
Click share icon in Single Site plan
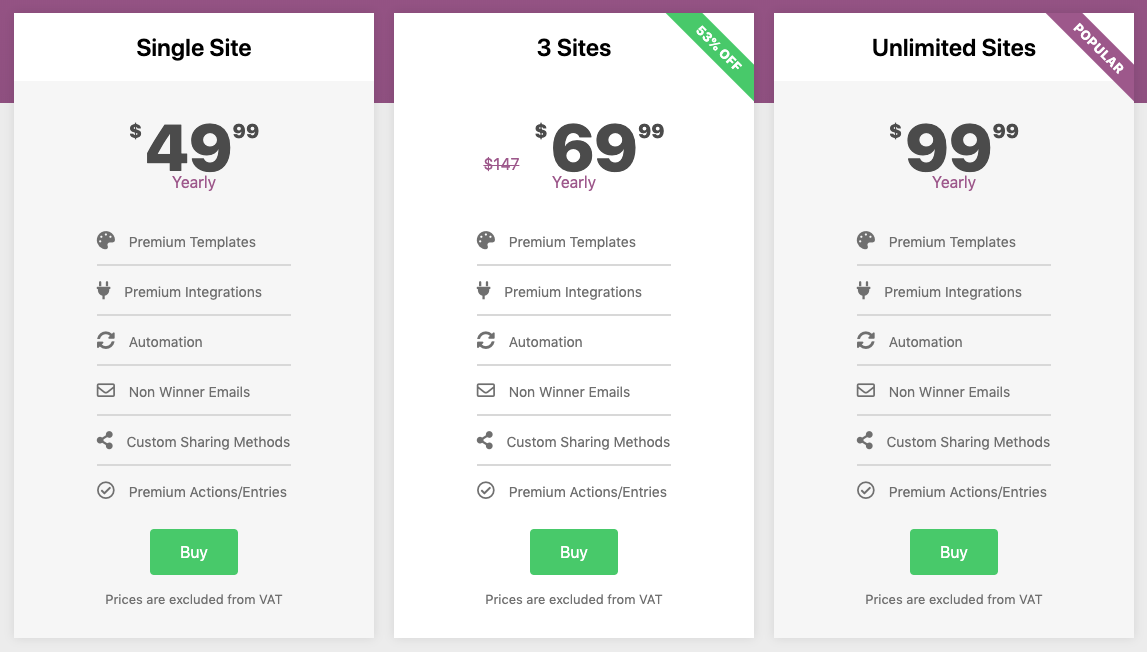(105, 441)
